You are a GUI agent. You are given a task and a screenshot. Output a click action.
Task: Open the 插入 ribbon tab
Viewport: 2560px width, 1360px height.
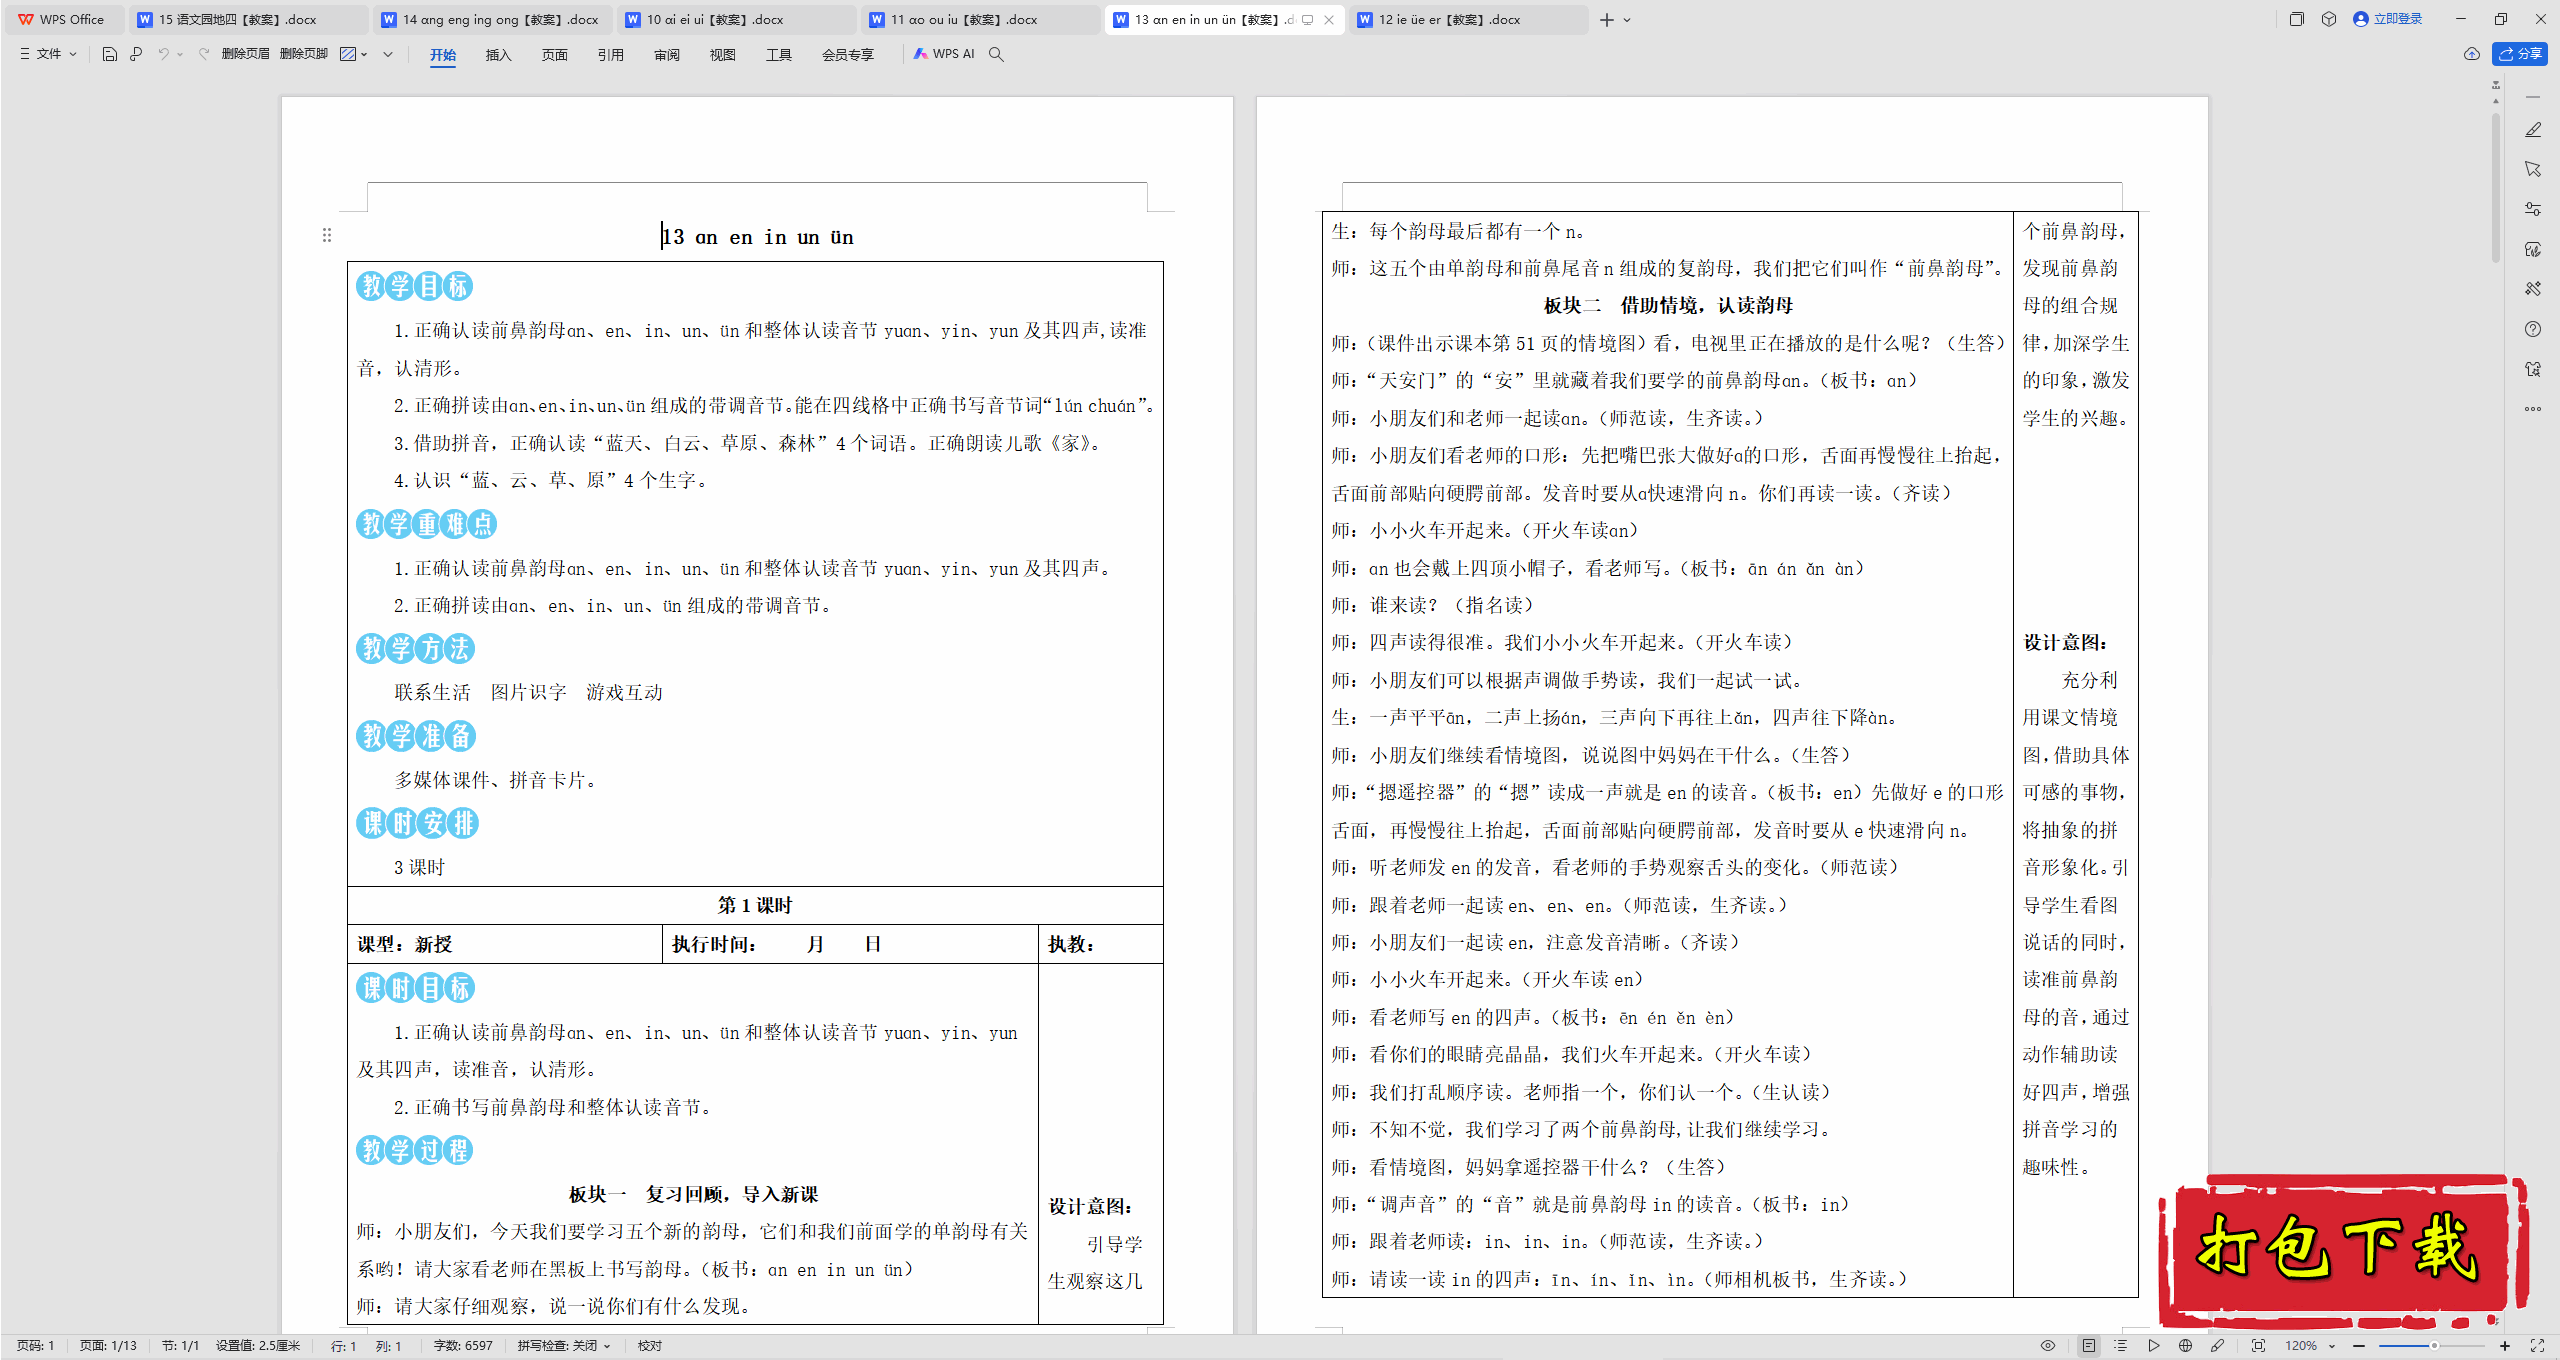pyautogui.click(x=499, y=55)
